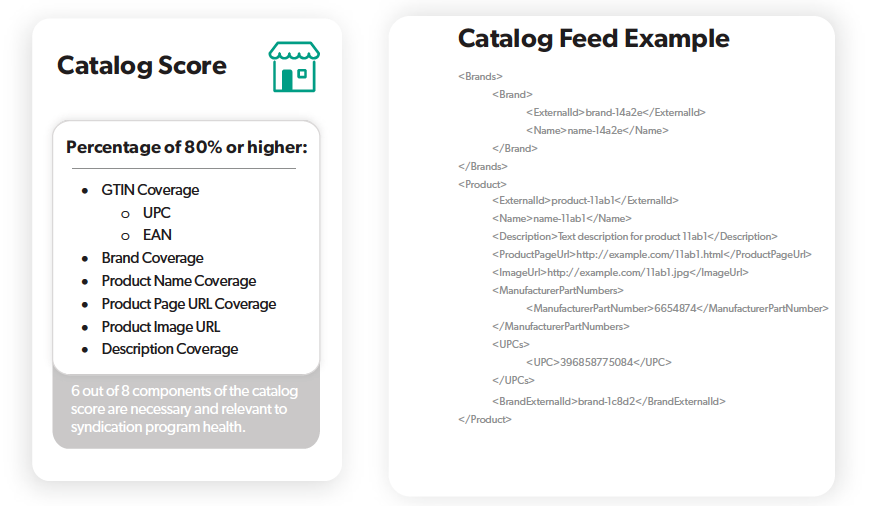Viewport: 871px width, 506px height.
Task: Click the EAN sub-bullet item
Action: coord(157,235)
